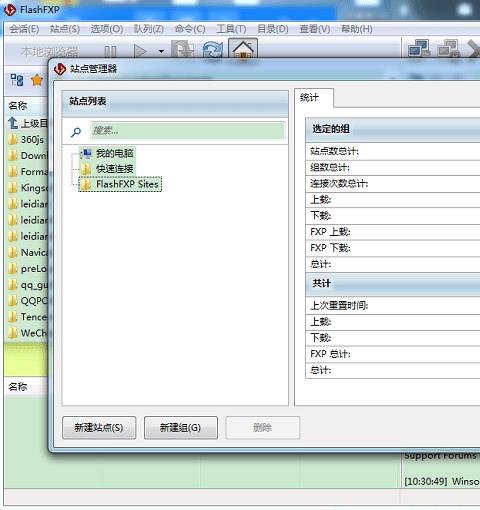The width and height of the screenshot is (480, 510).
Task: Open the 队列(Z) menu
Action: (x=149, y=29)
